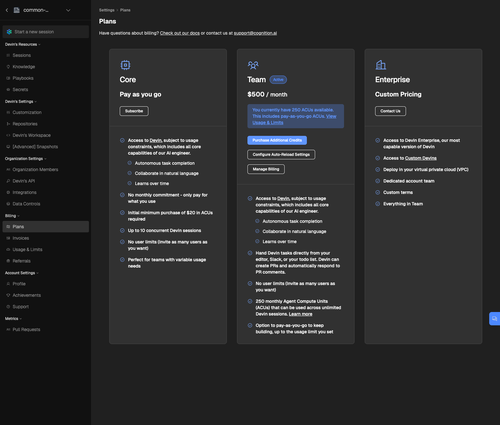
Task: Click the Enterprise plan building icon
Action: pos(381,65)
